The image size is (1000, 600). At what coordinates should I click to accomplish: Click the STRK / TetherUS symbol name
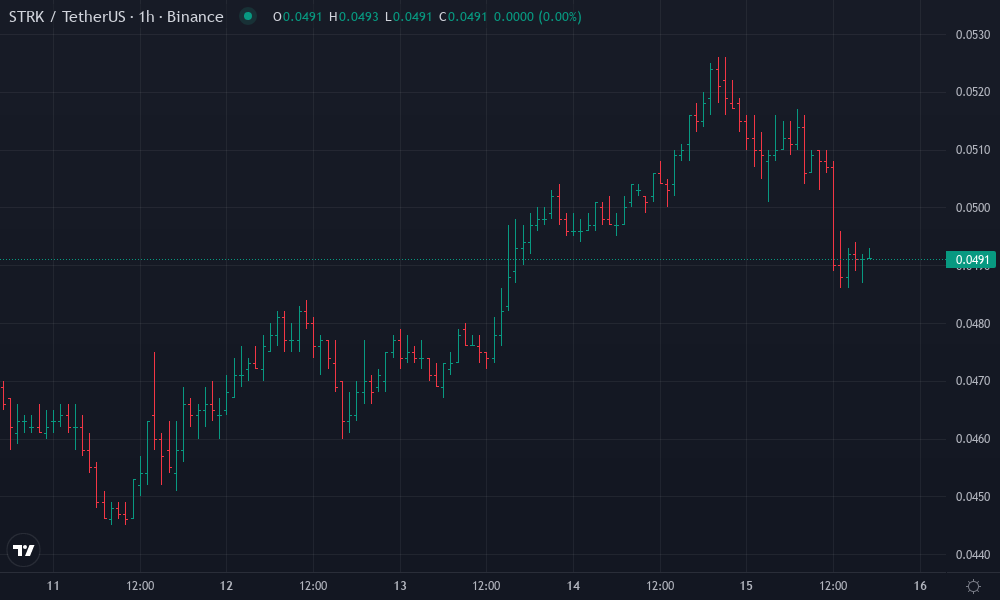[x=65, y=16]
